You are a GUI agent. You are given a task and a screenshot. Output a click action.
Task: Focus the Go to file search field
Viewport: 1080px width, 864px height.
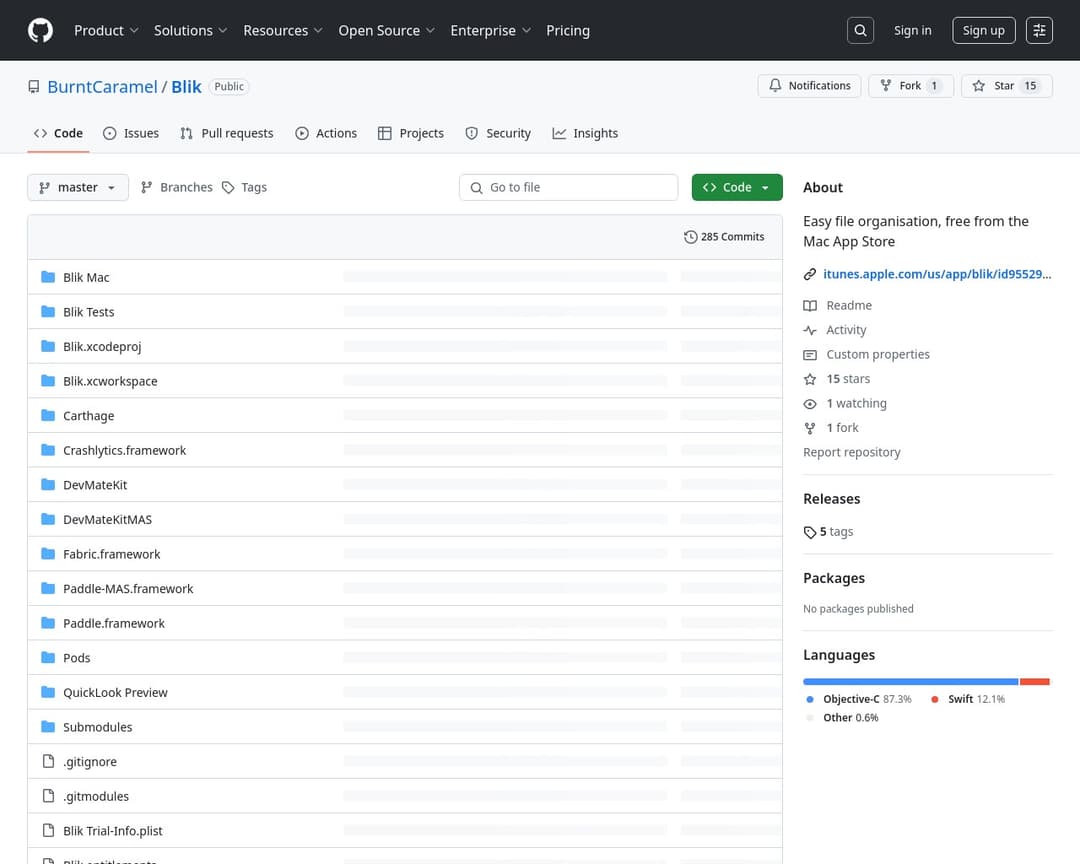568,187
